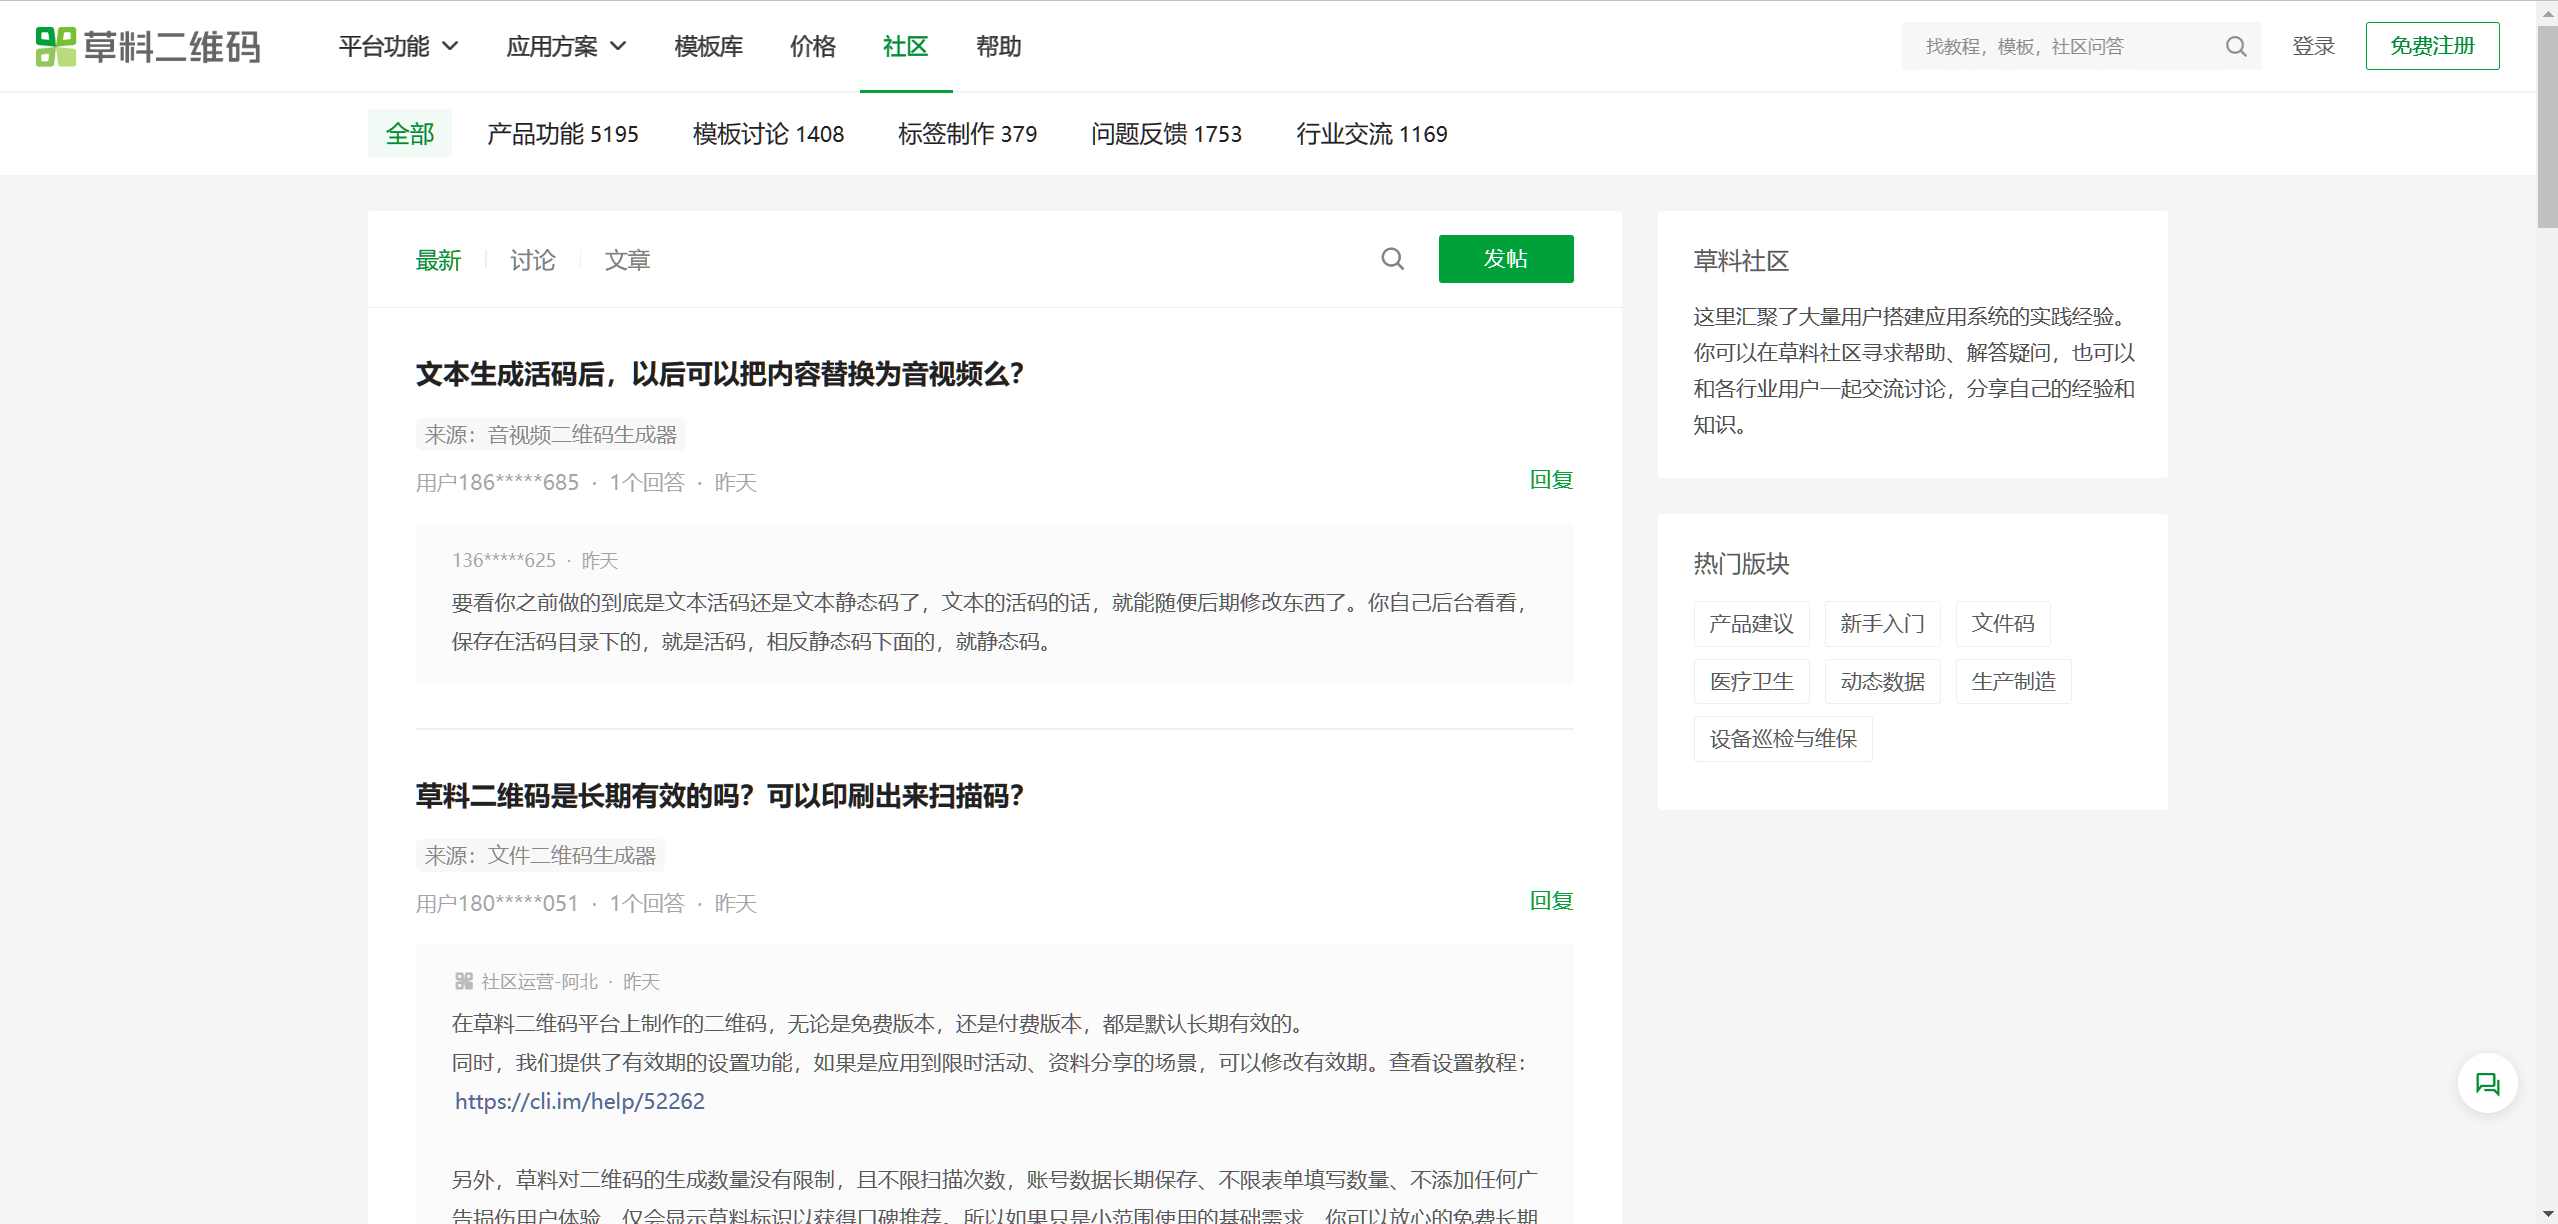Click the 动态数据 hot section tag
The width and height of the screenshot is (2558, 1224).
[x=1882, y=682]
